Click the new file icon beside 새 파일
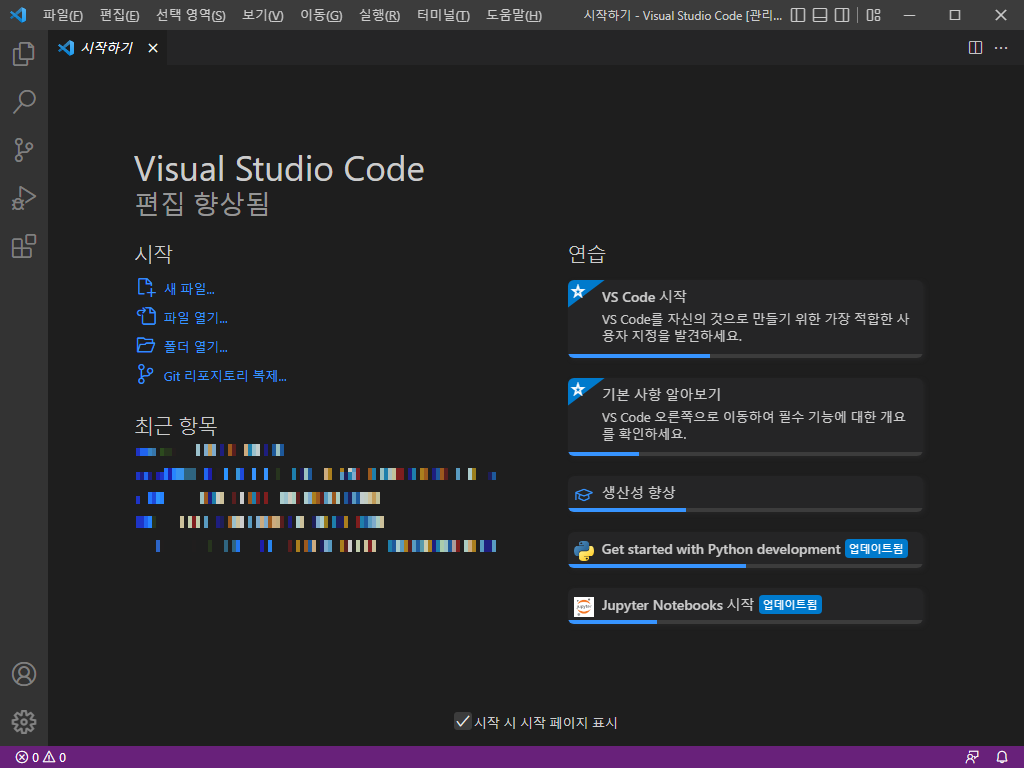Screen dimensions: 1024x768 (146, 287)
